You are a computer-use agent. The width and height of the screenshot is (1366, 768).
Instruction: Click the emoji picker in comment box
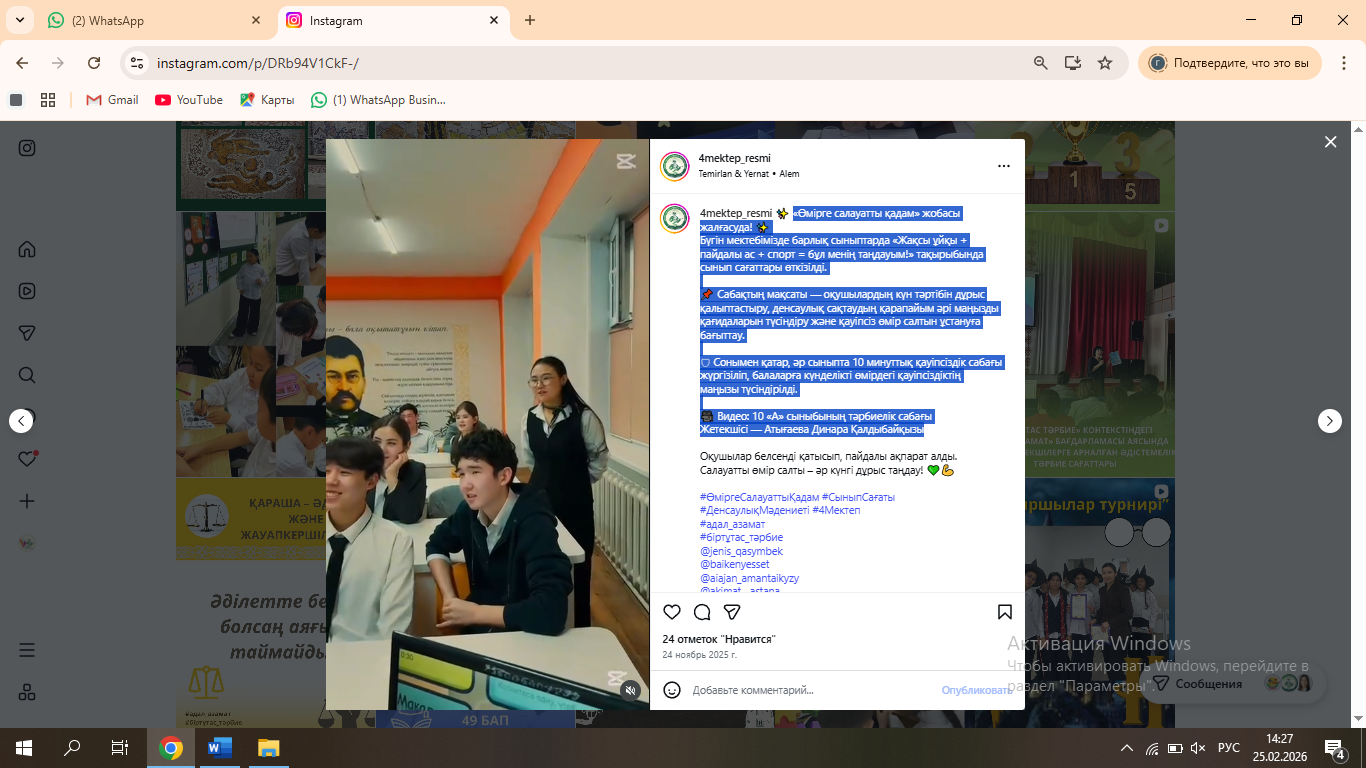click(x=673, y=690)
